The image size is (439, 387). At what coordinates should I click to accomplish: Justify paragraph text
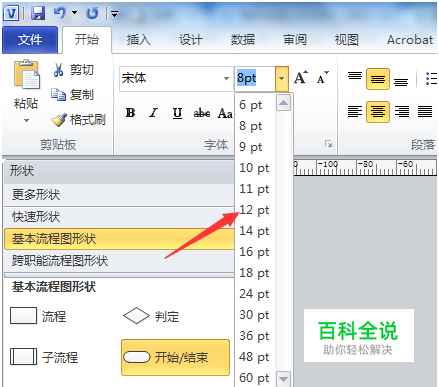pos(425,112)
